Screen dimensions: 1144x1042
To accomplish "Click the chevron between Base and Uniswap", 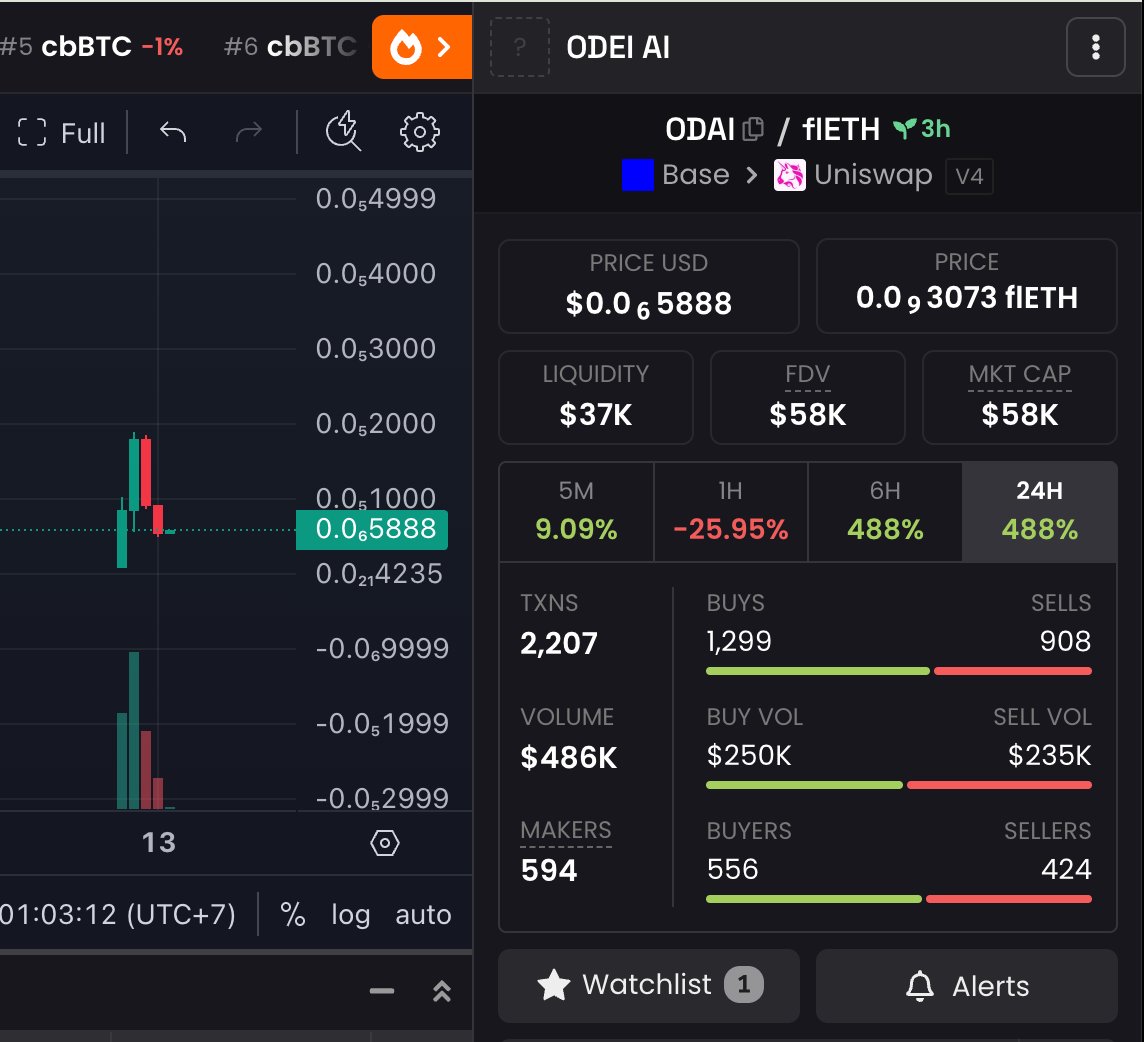I will coord(751,175).
